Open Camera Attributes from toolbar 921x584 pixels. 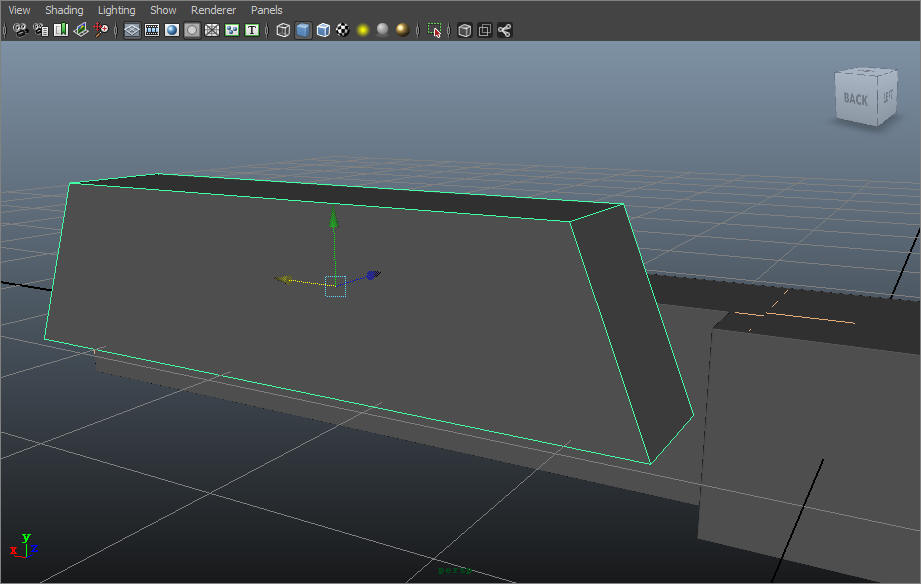click(41, 30)
